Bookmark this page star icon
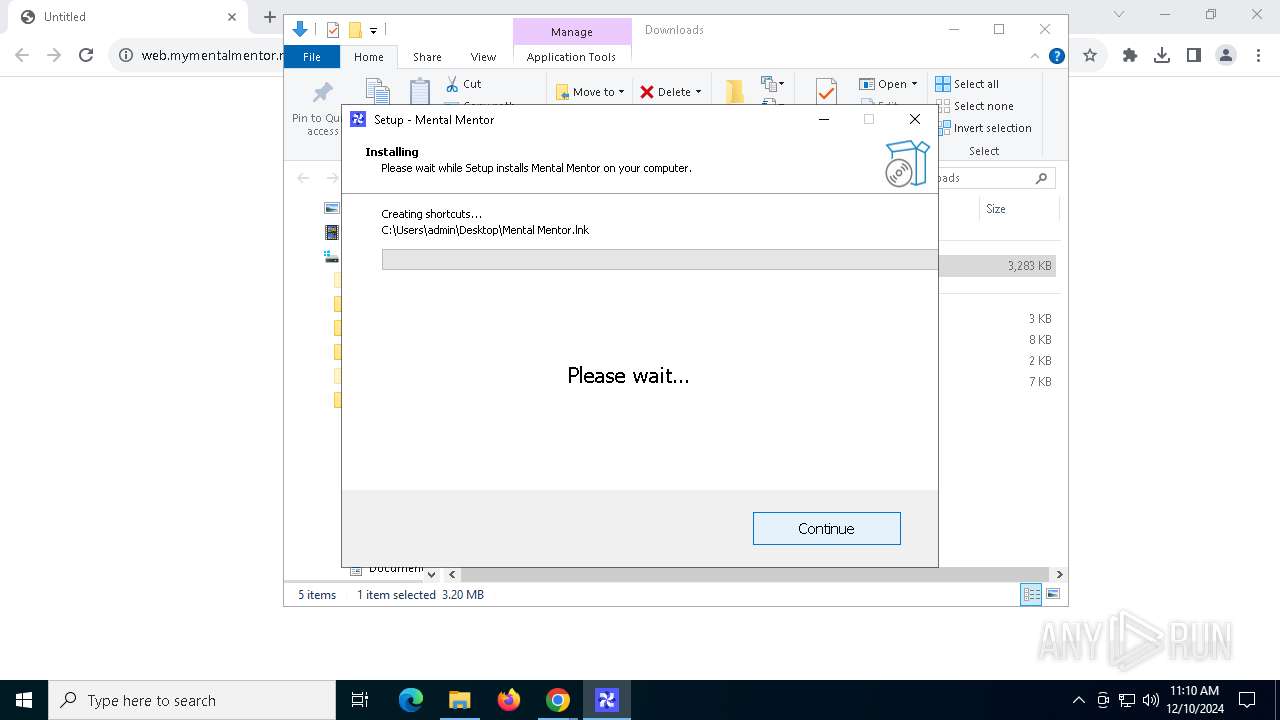 coord(1090,55)
